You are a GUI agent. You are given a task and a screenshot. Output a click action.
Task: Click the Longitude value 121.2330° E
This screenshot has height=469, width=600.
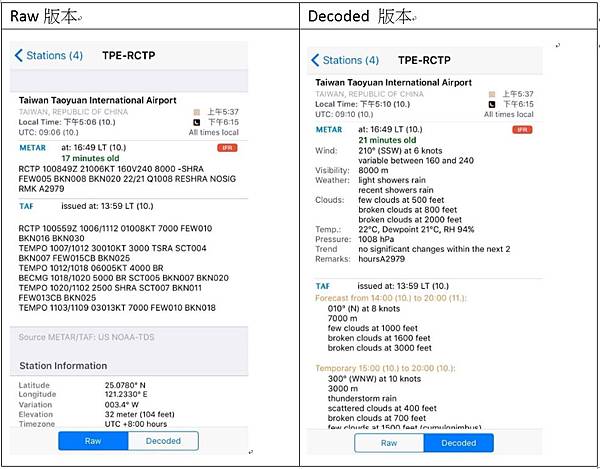tap(126, 394)
